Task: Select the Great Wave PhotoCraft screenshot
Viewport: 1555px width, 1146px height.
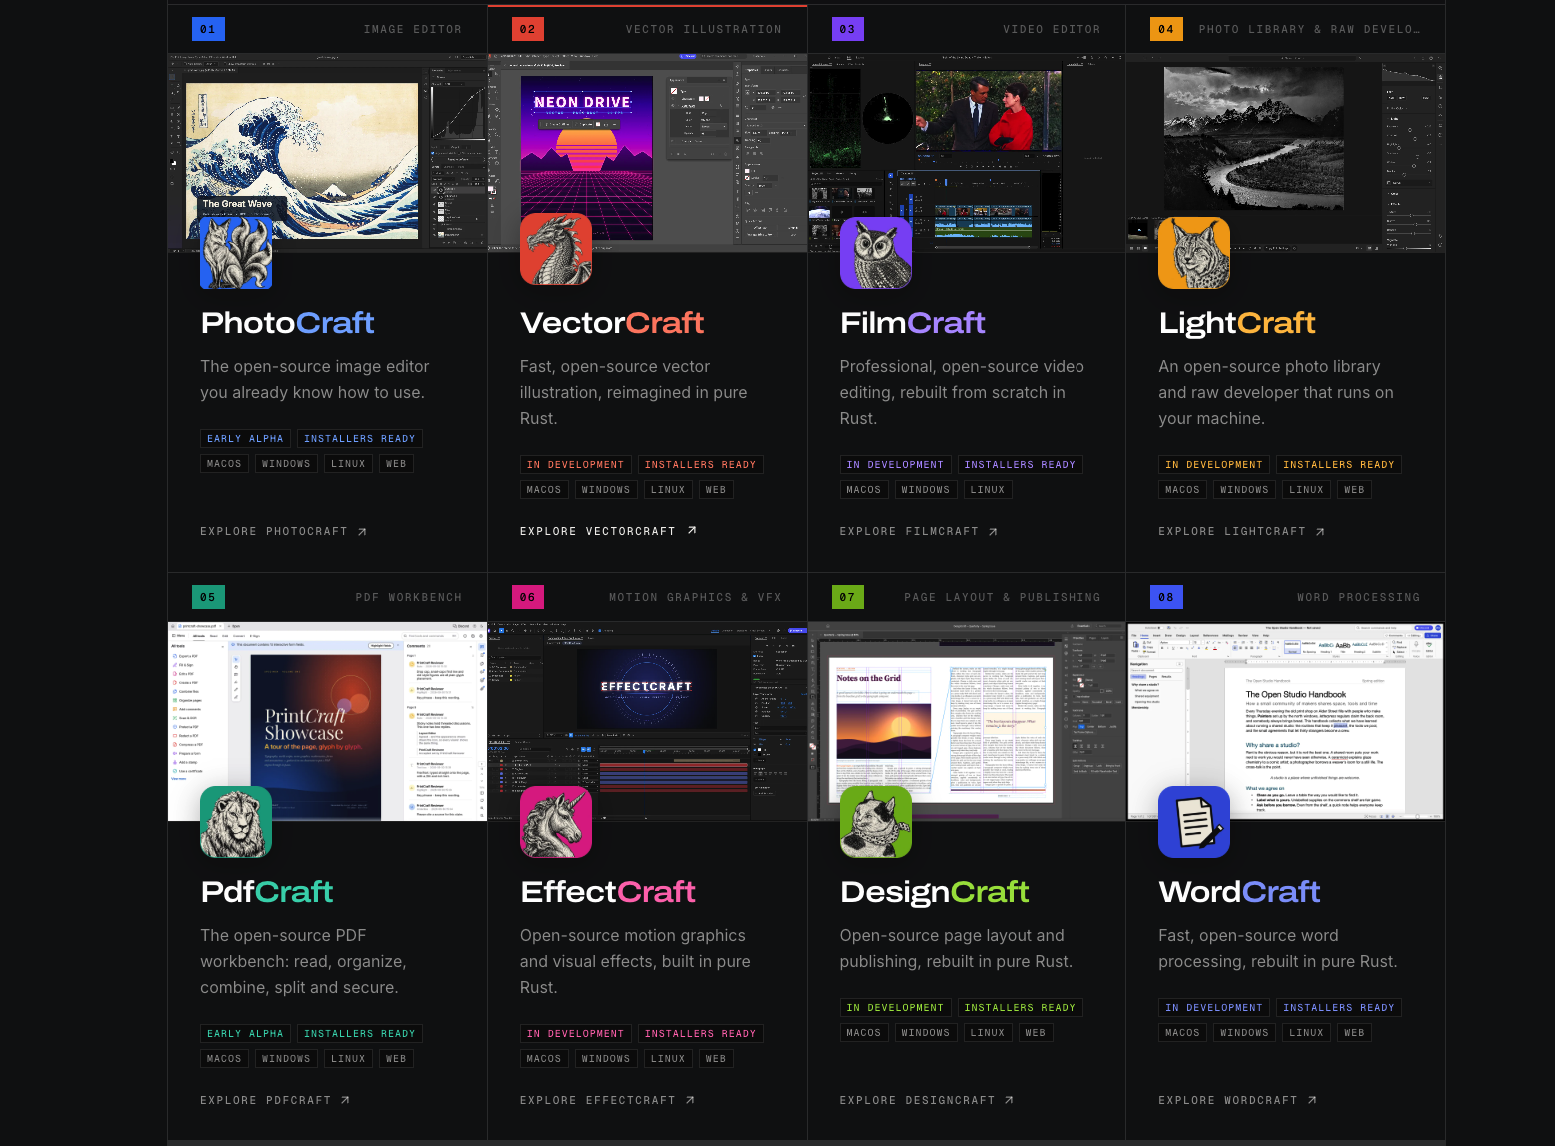Action: click(x=327, y=153)
